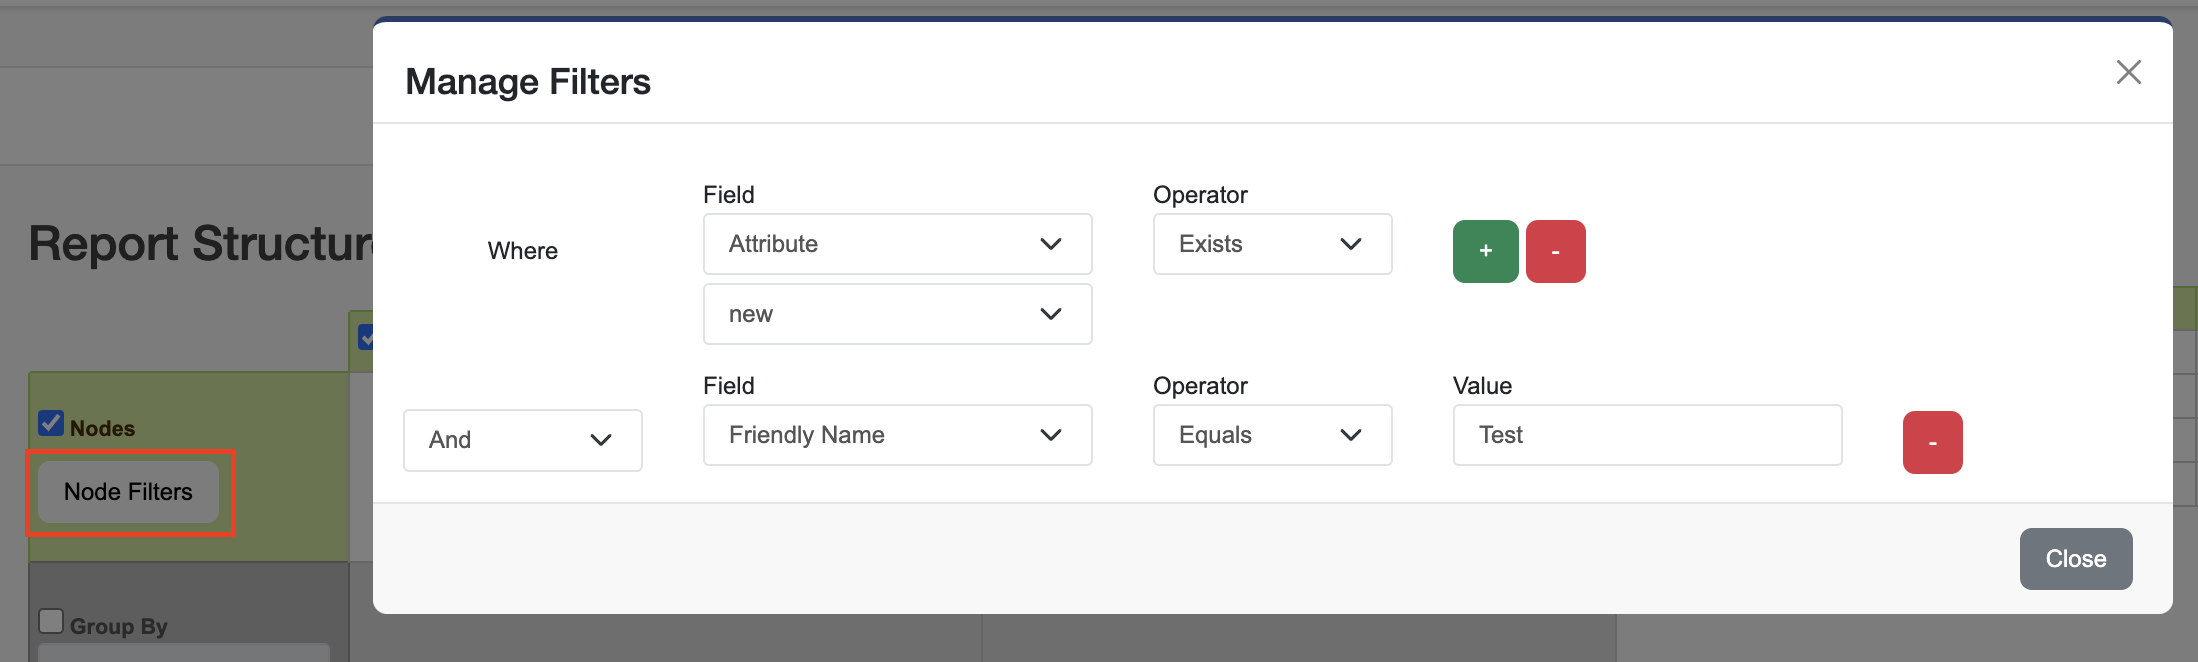Open Node Filters

pos(128,492)
